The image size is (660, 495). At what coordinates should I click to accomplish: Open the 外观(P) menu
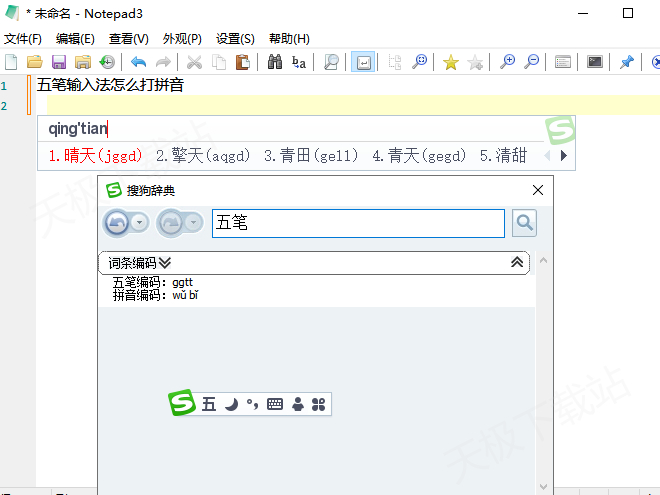182,39
